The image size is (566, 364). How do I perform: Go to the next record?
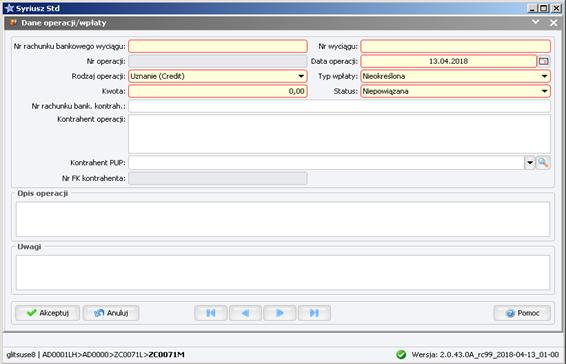click(x=280, y=313)
